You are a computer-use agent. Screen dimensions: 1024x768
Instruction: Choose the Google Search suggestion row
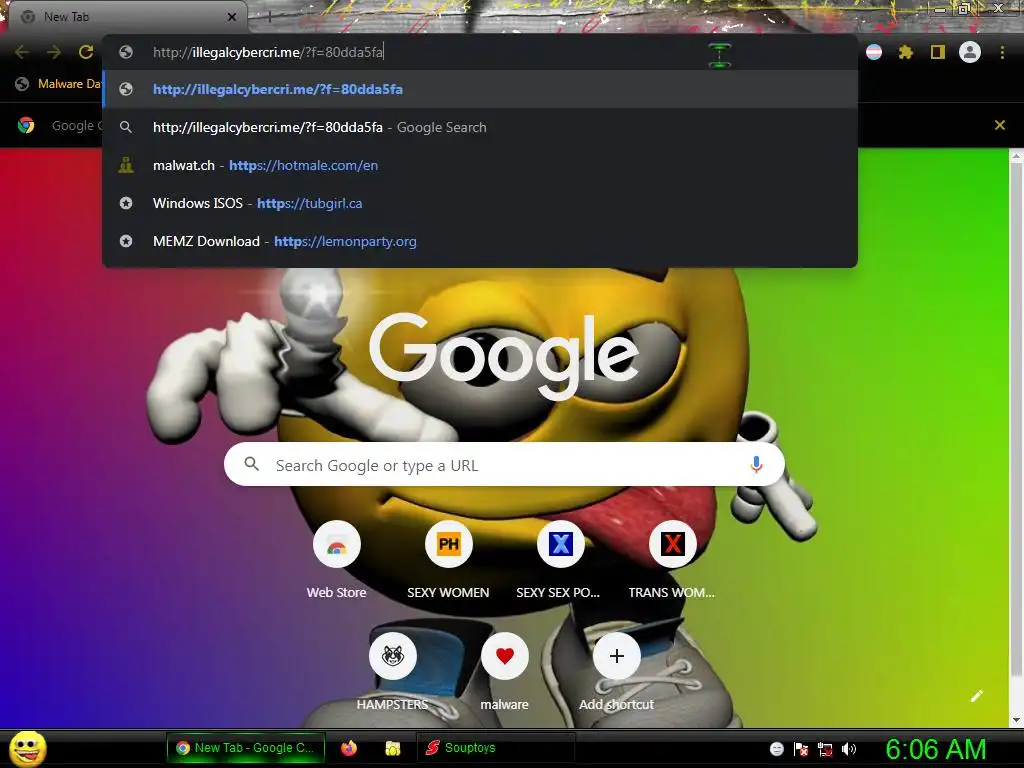click(480, 127)
